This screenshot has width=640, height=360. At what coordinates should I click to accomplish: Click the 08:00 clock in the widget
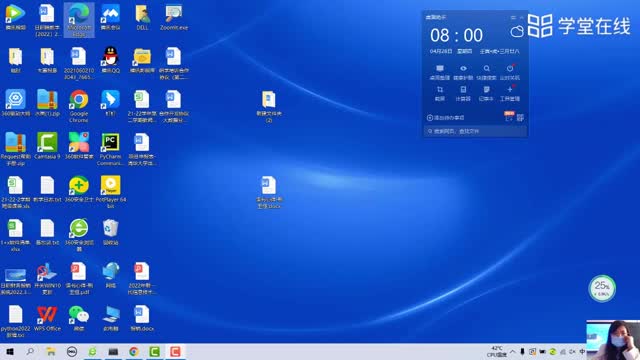456,35
